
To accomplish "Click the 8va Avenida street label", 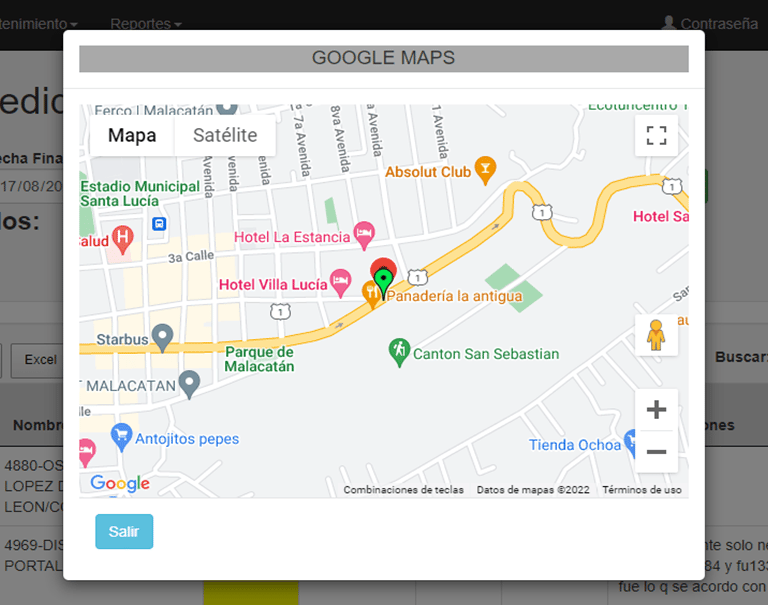I will point(340,139).
